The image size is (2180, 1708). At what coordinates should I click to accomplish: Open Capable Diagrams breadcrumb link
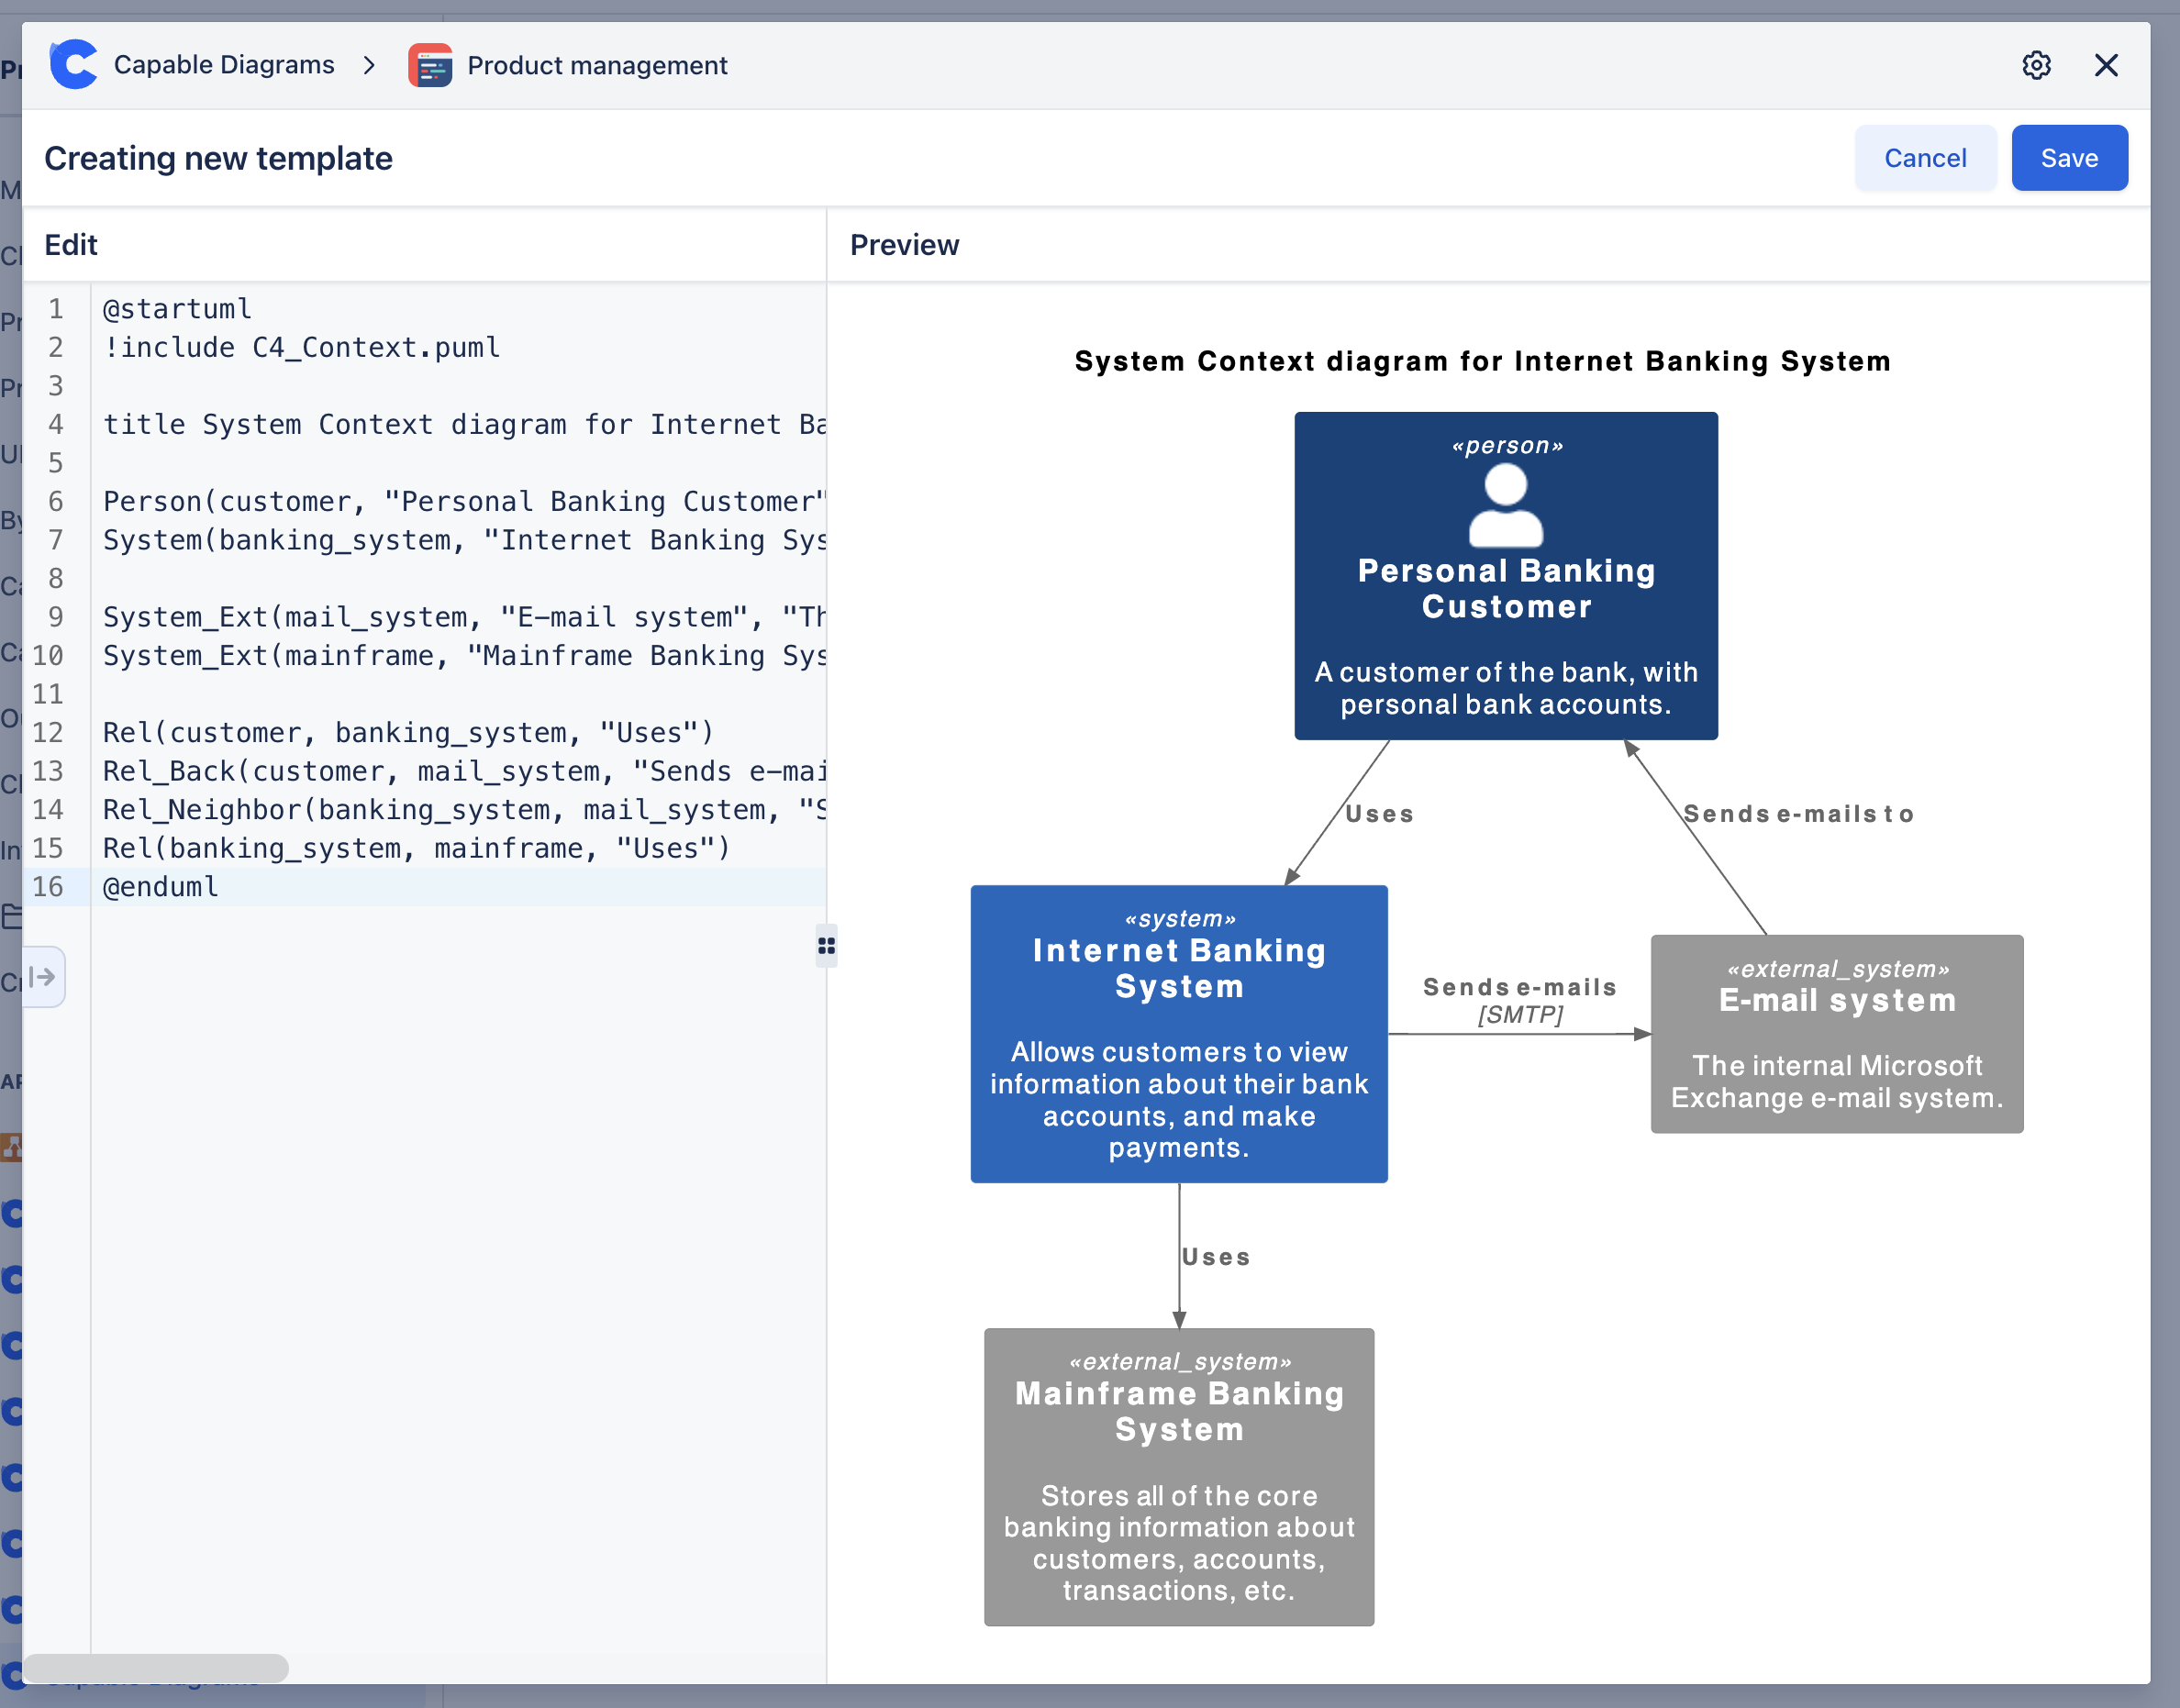coord(224,65)
